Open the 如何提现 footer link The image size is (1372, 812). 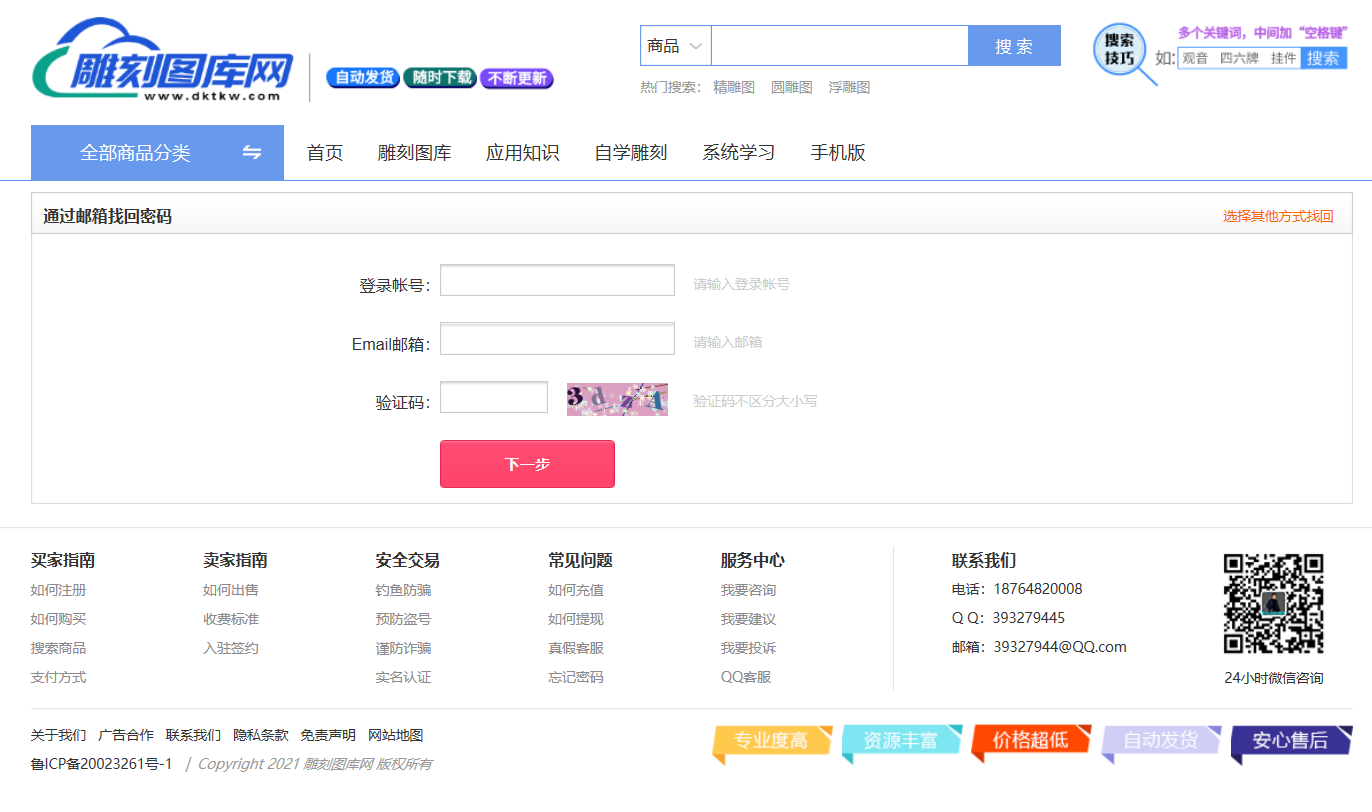coord(576,619)
